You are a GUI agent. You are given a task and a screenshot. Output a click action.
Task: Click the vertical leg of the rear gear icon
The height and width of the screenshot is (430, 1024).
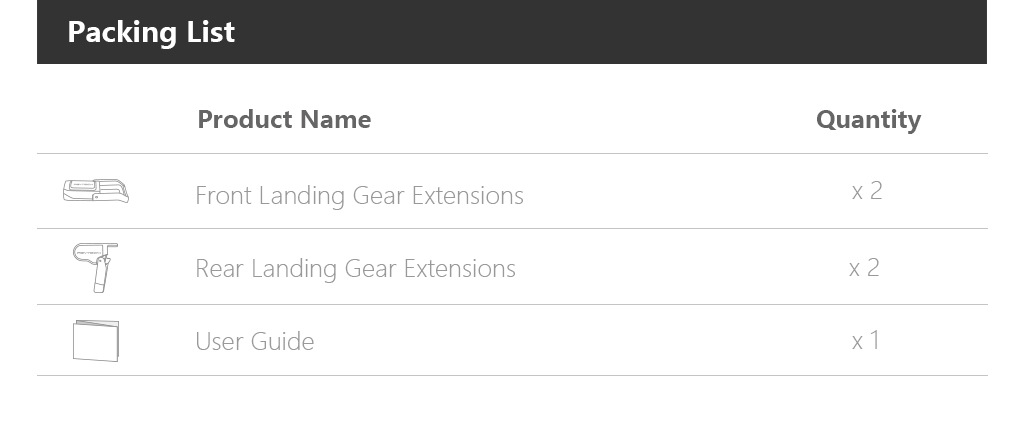[x=101, y=274]
